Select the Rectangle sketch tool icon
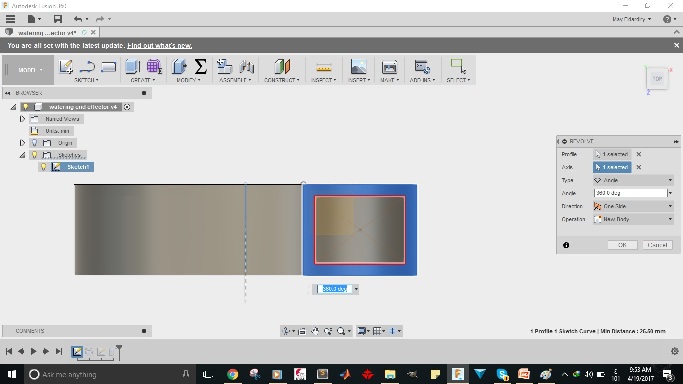 108,67
